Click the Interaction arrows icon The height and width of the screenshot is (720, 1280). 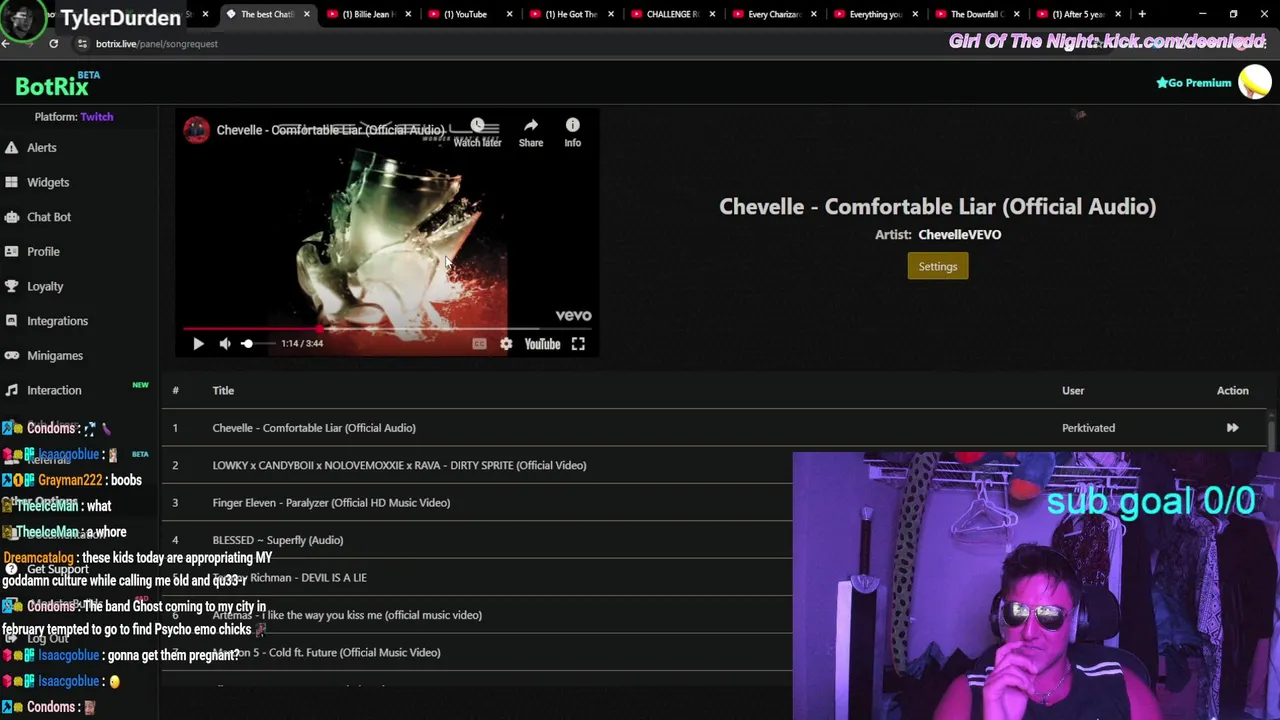point(11,390)
